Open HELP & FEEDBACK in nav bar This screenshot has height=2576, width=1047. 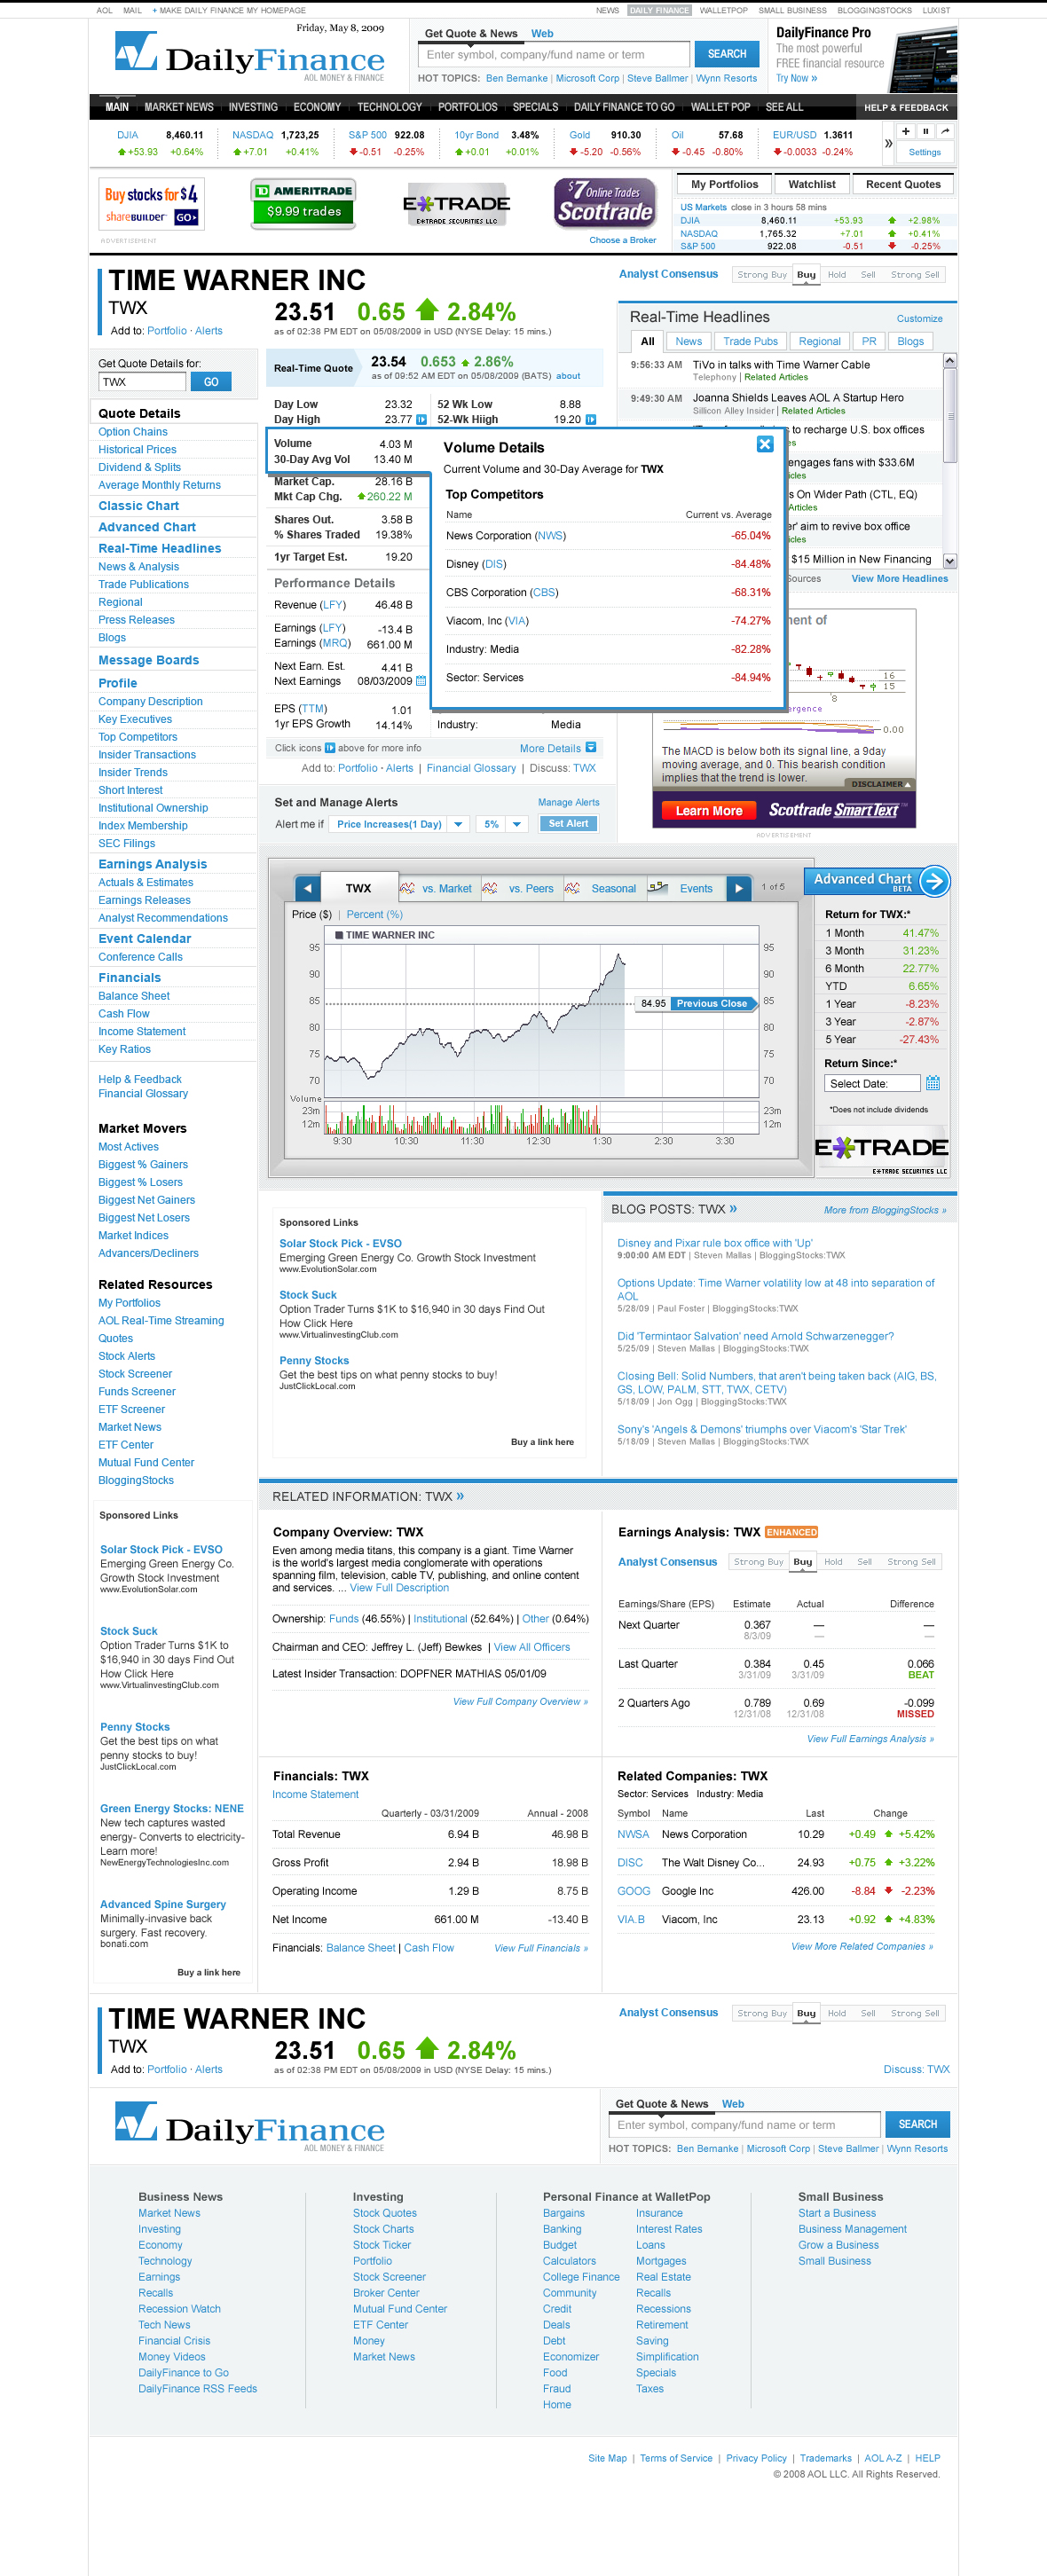(x=906, y=107)
